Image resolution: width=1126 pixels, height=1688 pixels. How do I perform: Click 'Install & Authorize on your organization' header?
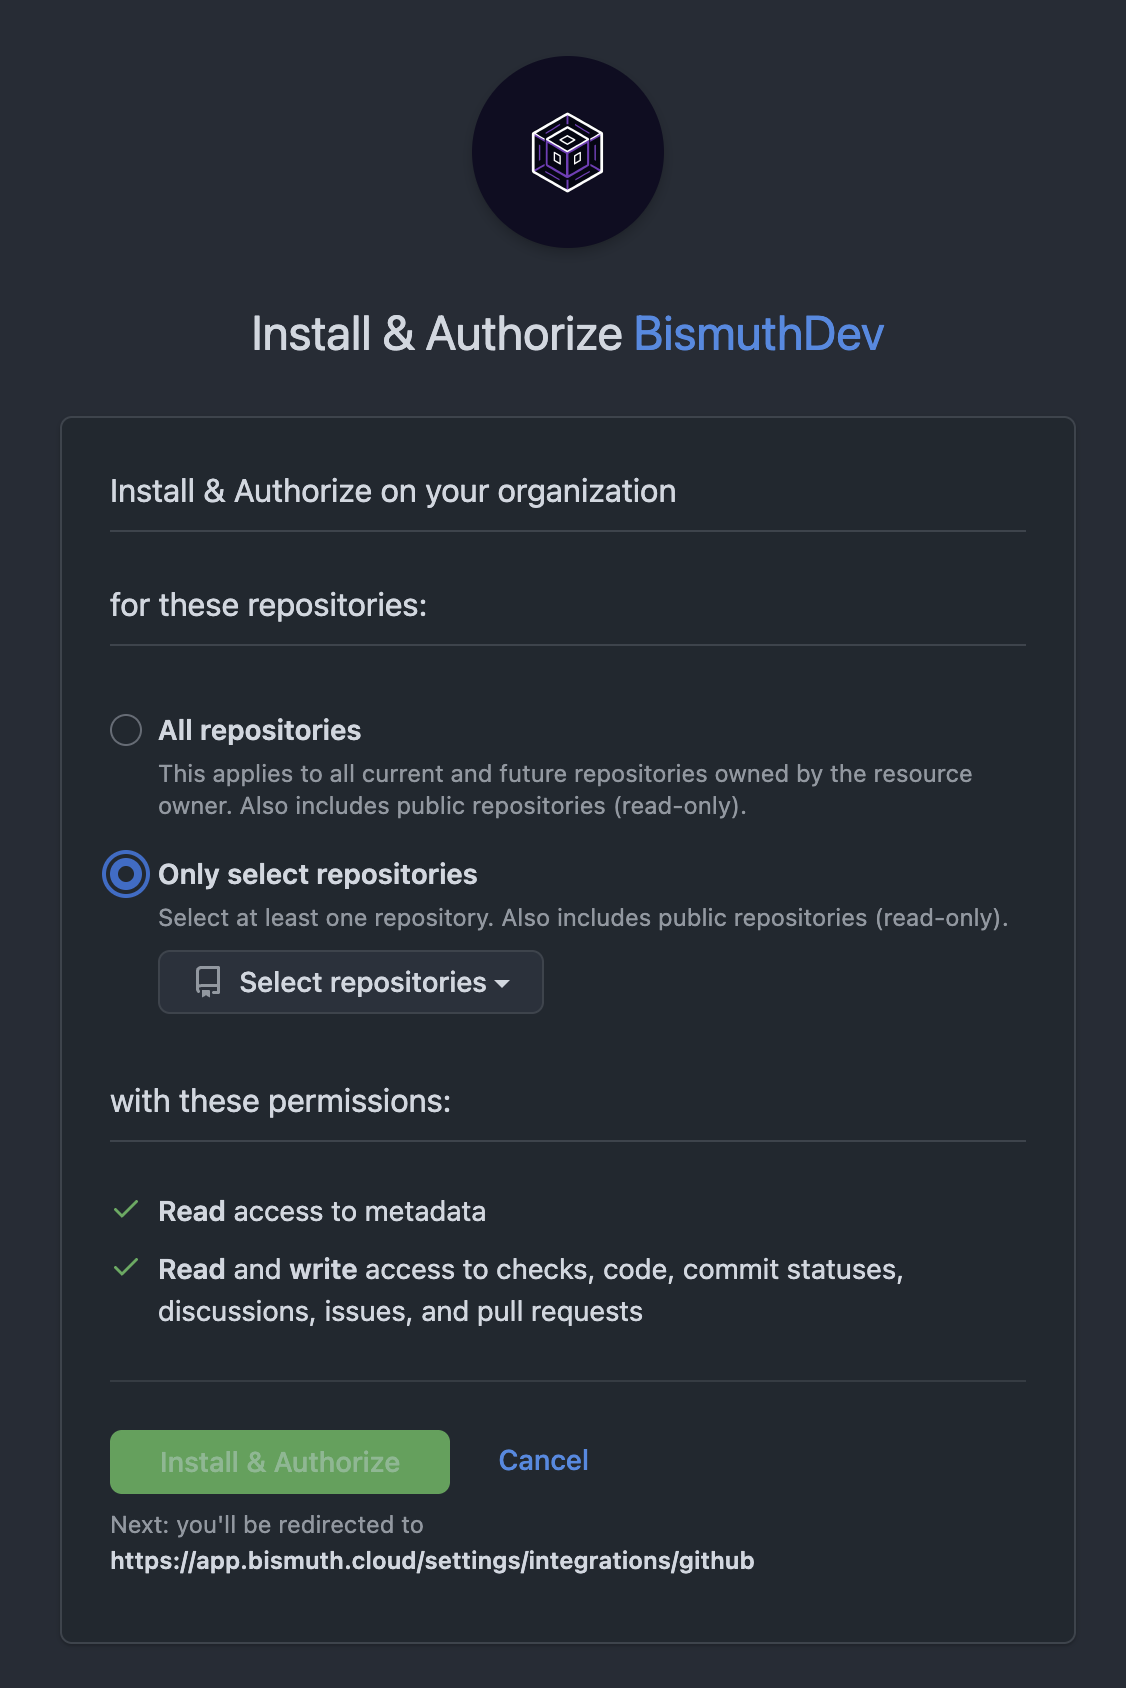(x=393, y=491)
